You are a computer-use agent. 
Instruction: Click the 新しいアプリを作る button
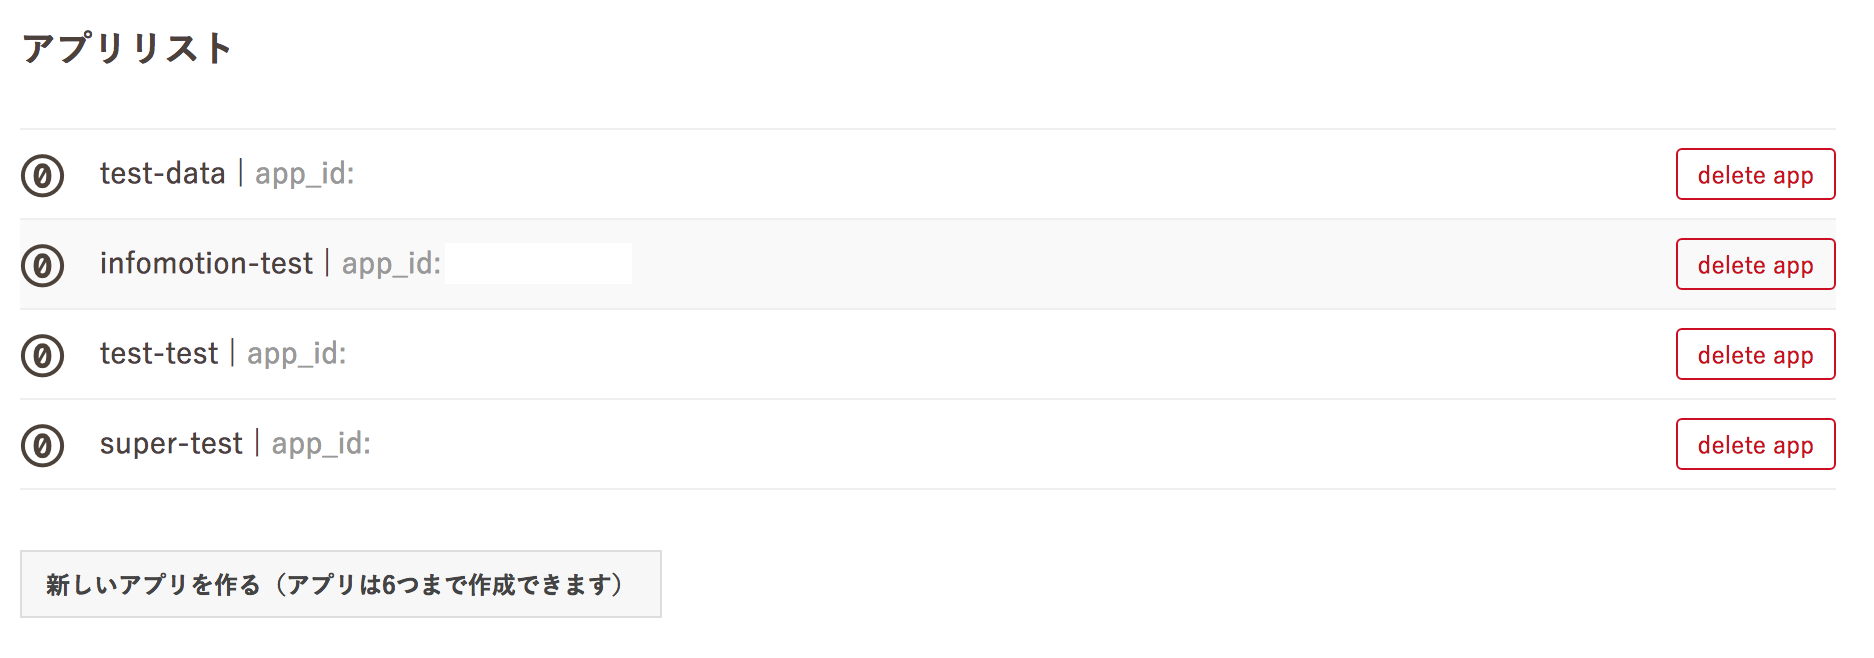tap(340, 584)
